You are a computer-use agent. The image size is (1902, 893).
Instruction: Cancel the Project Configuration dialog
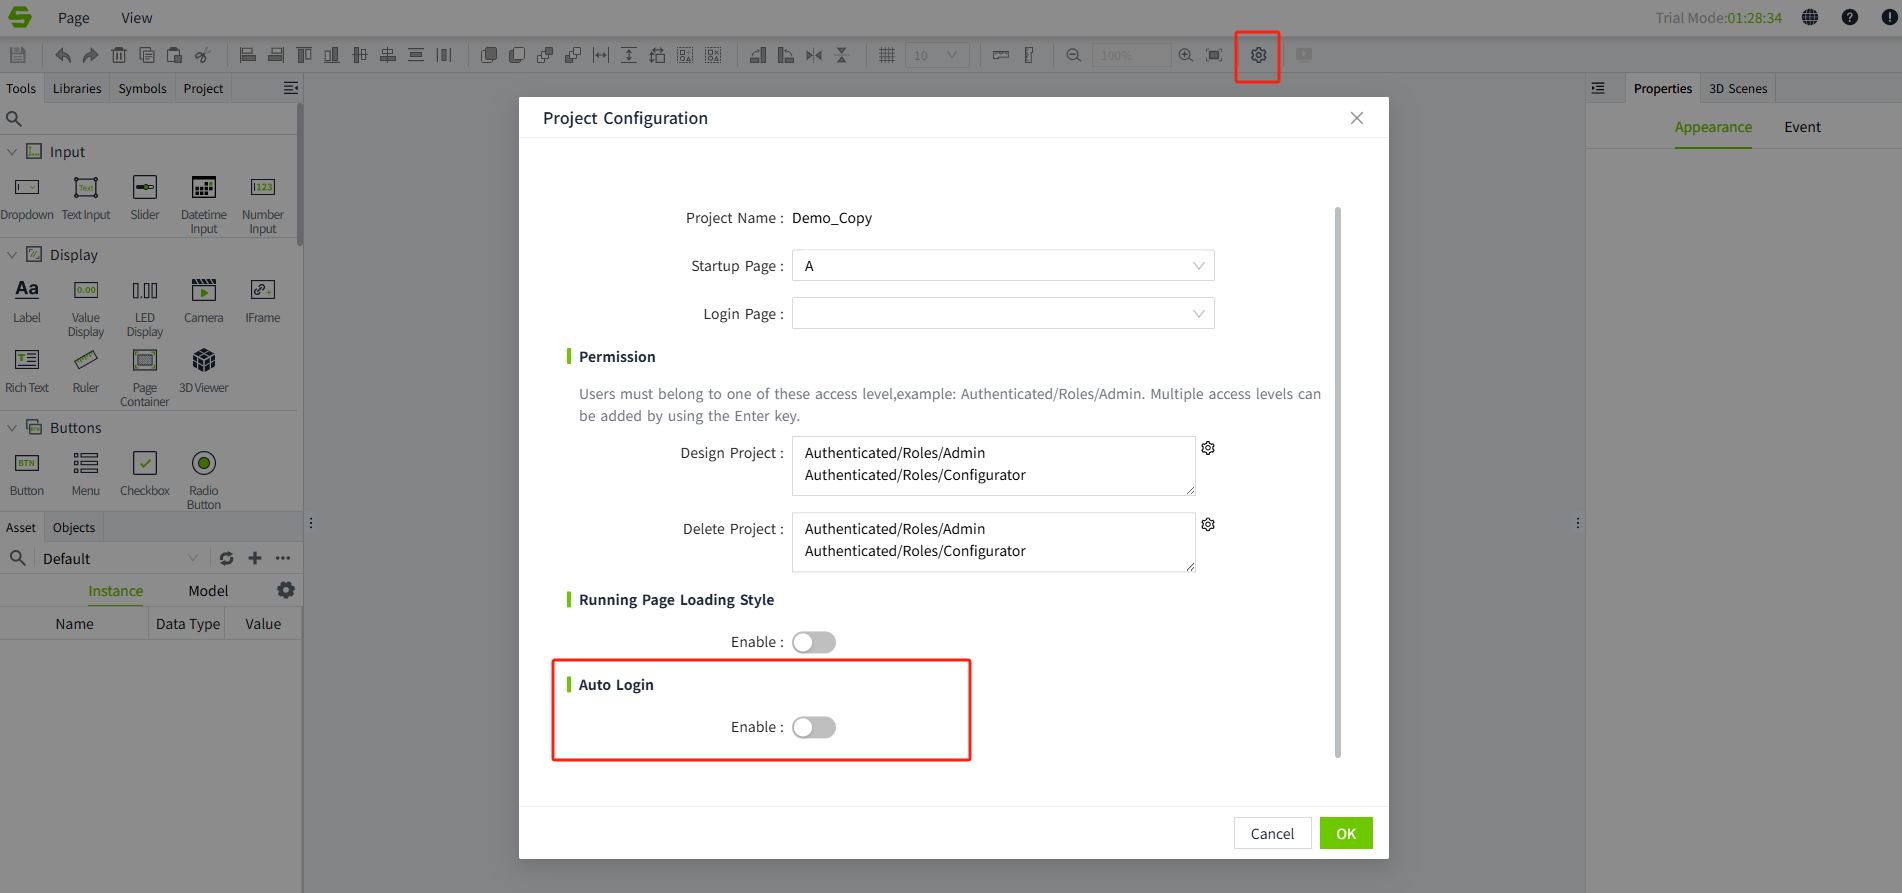pyautogui.click(x=1272, y=833)
